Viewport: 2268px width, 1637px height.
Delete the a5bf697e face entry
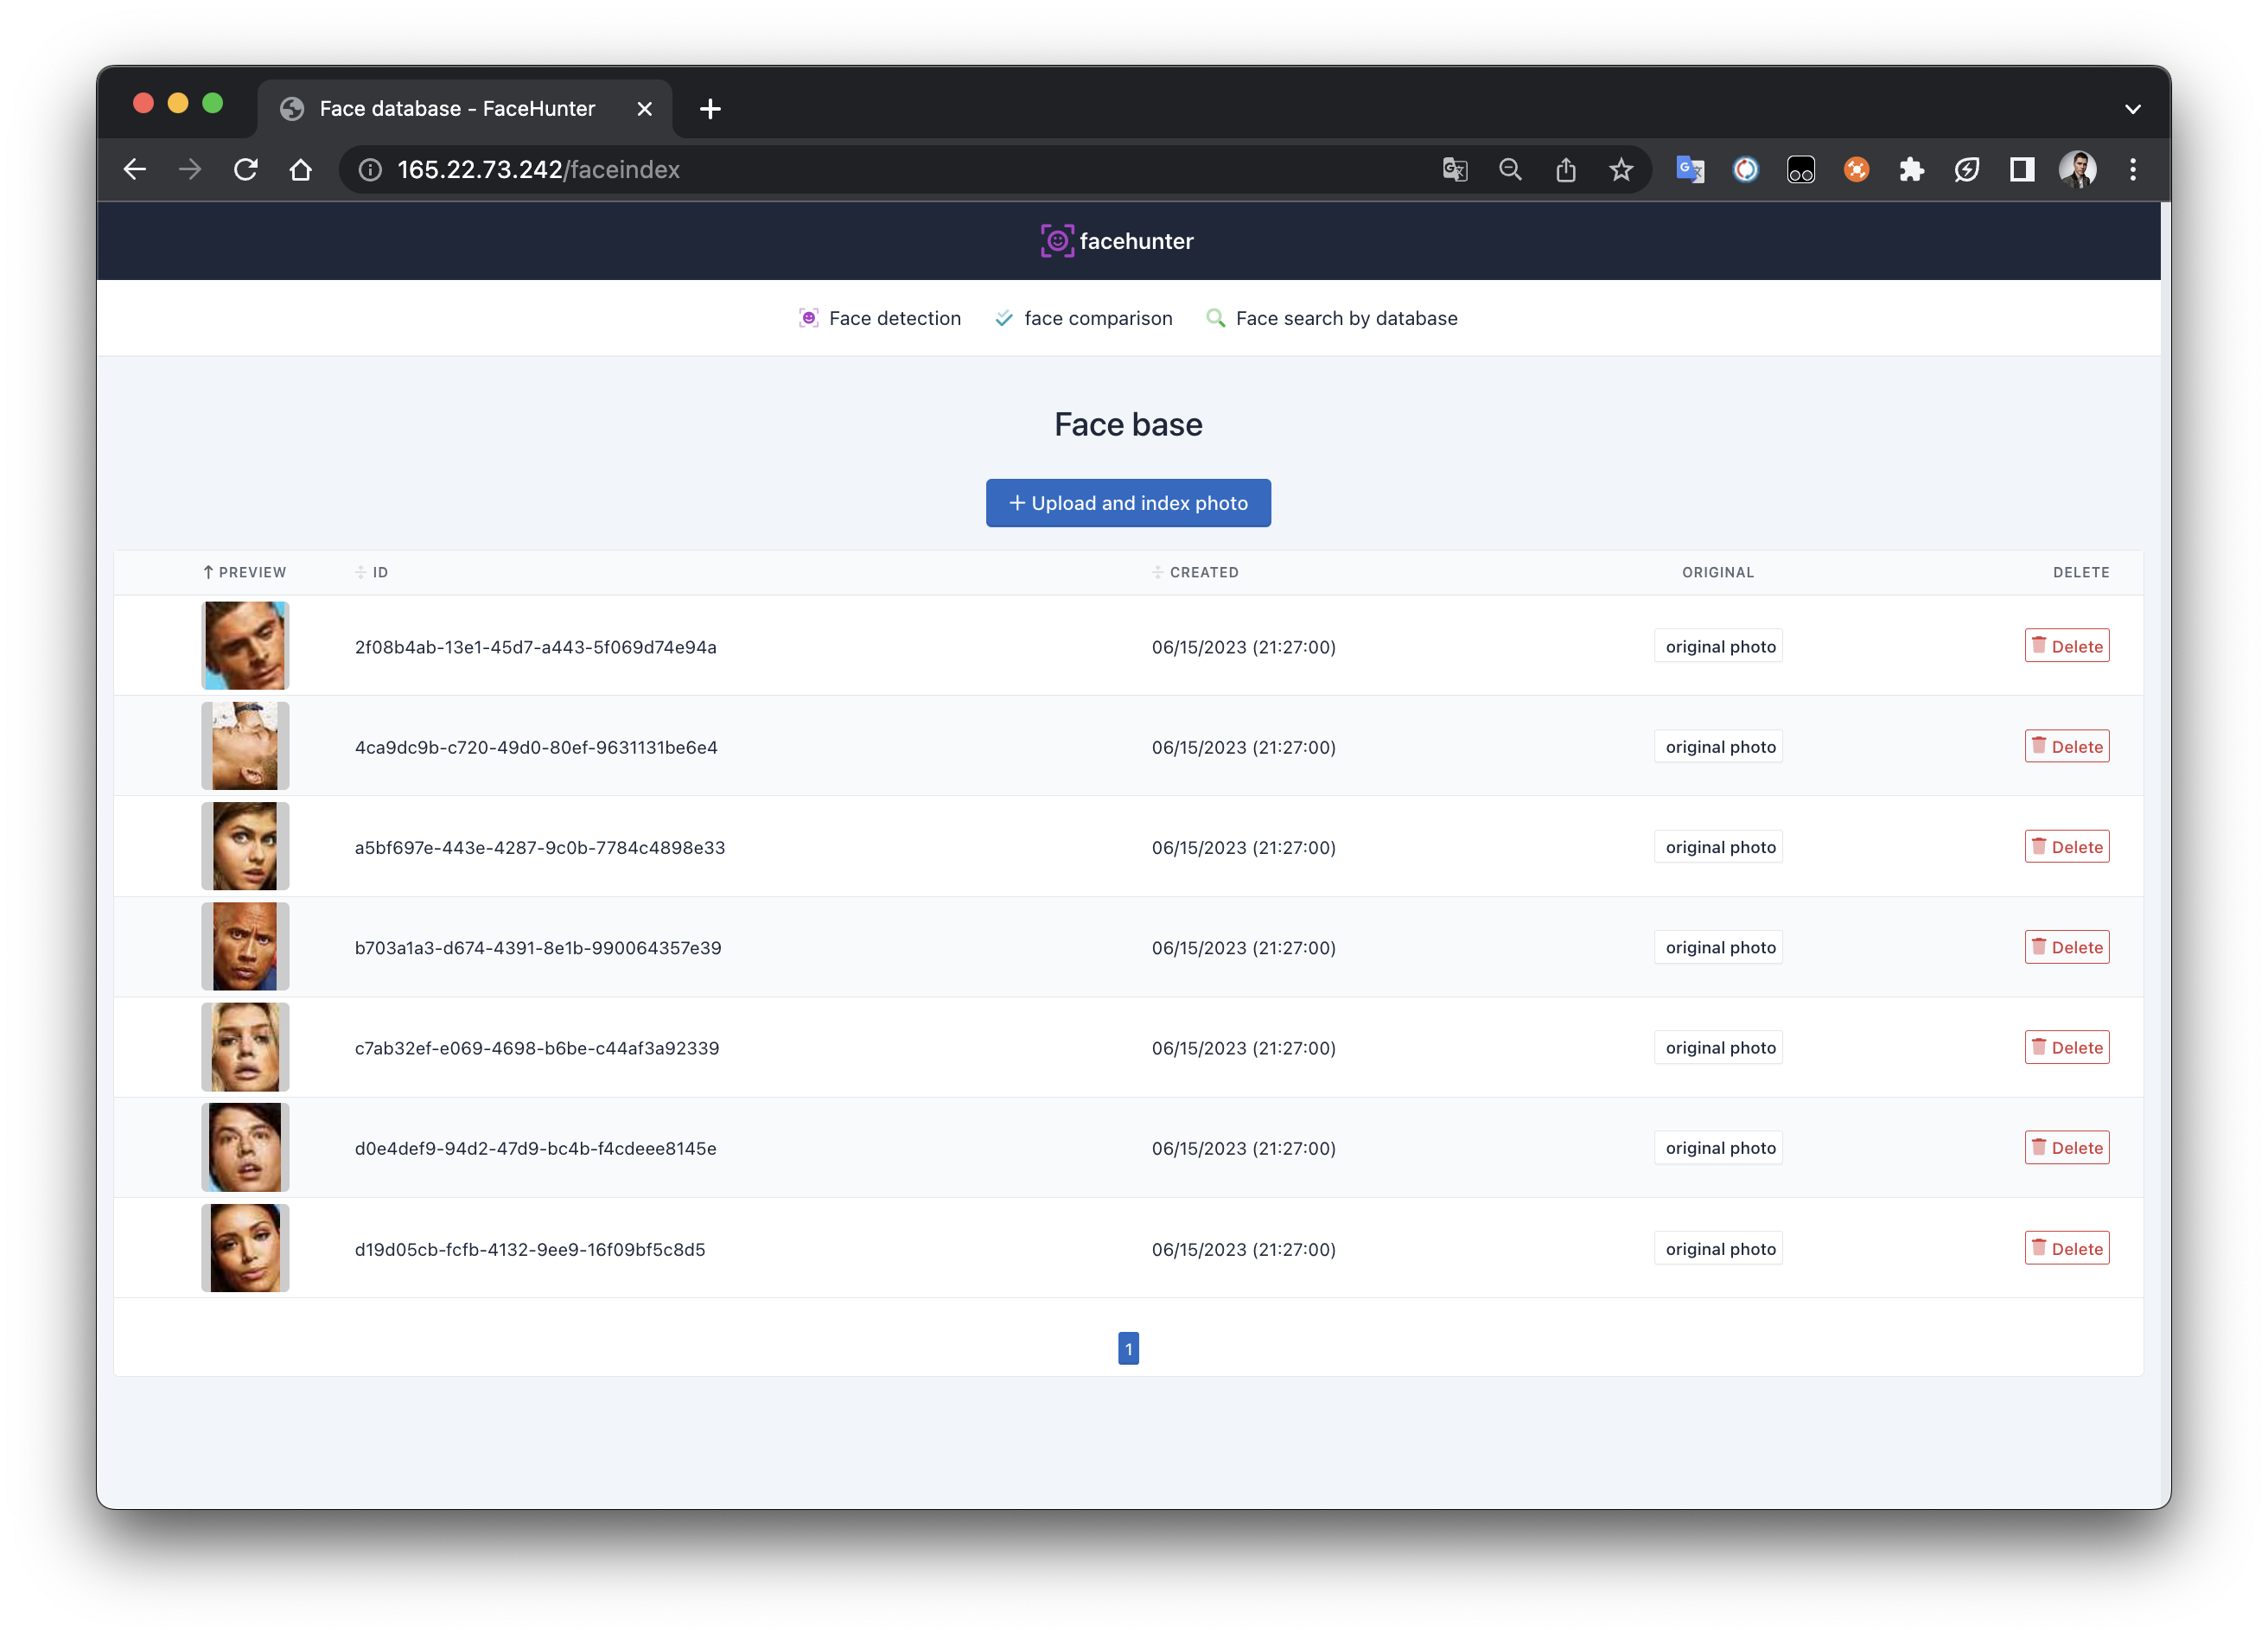(2067, 847)
